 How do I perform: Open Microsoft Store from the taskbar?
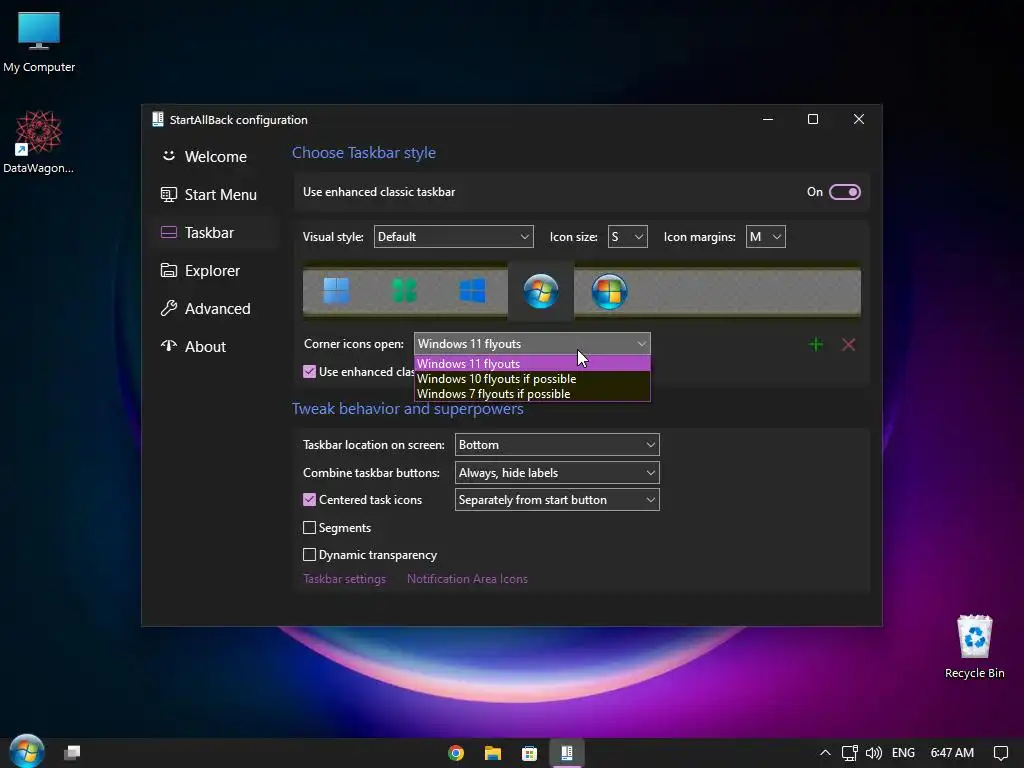point(529,753)
